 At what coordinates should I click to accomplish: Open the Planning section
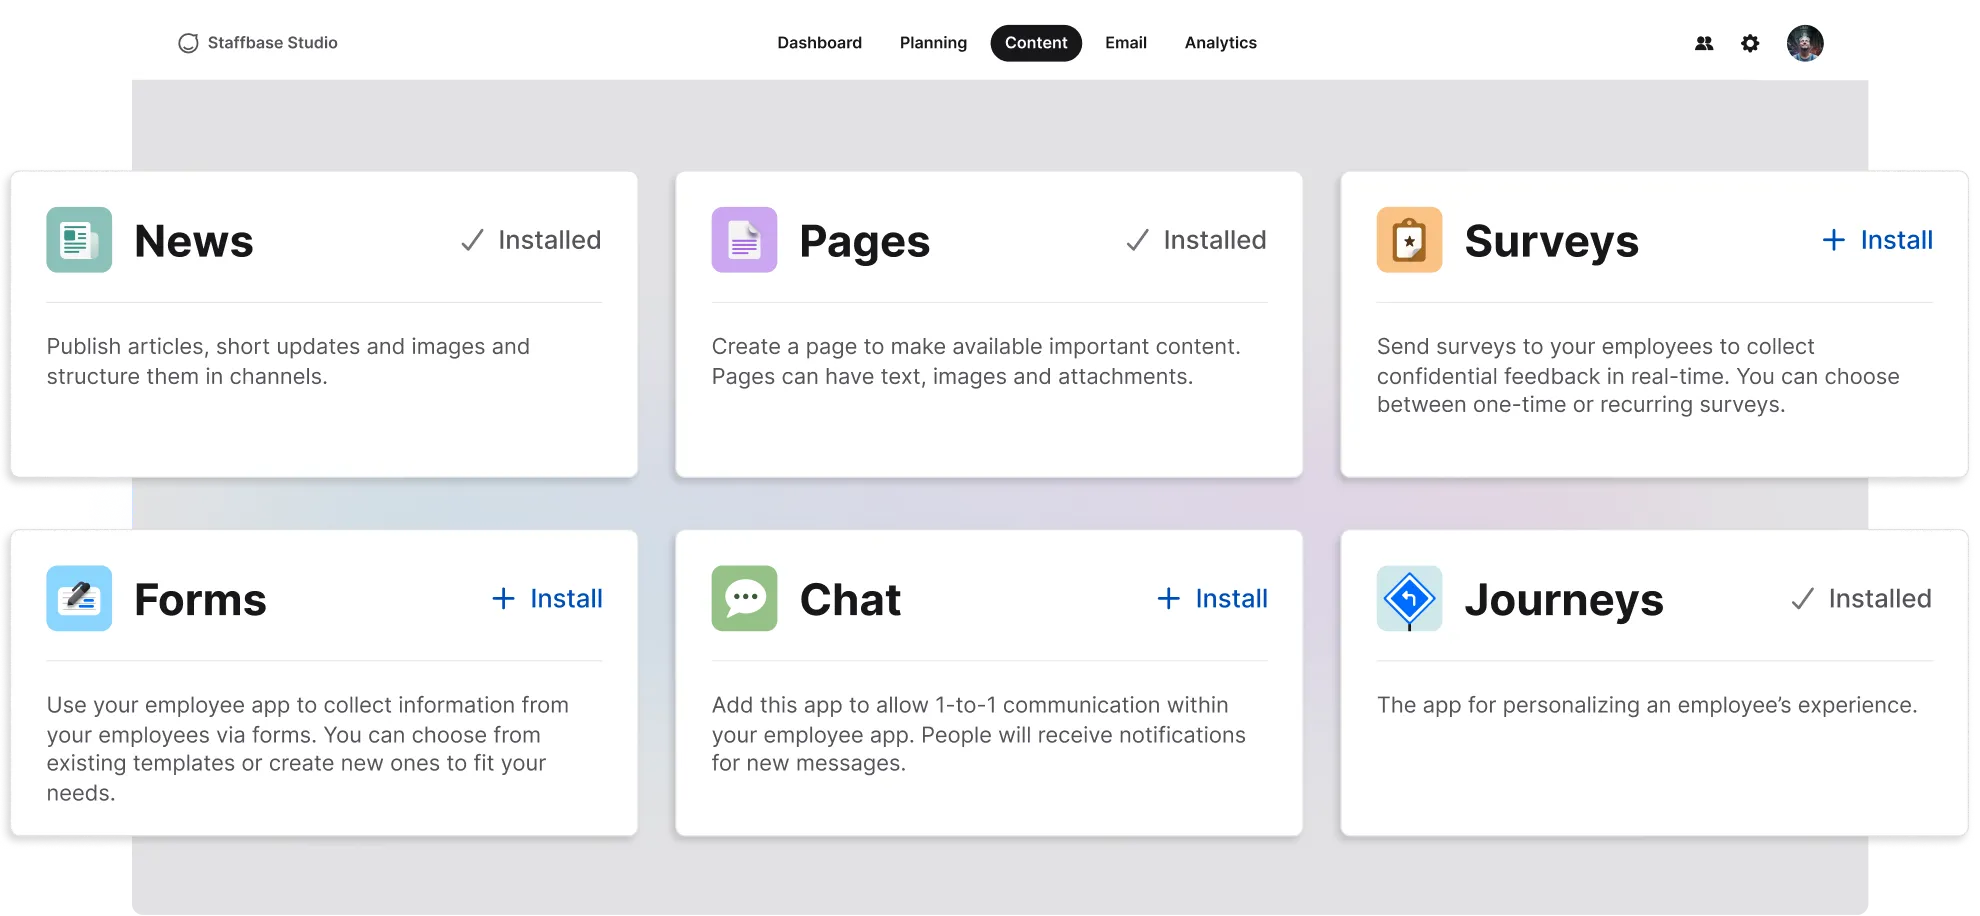point(932,42)
